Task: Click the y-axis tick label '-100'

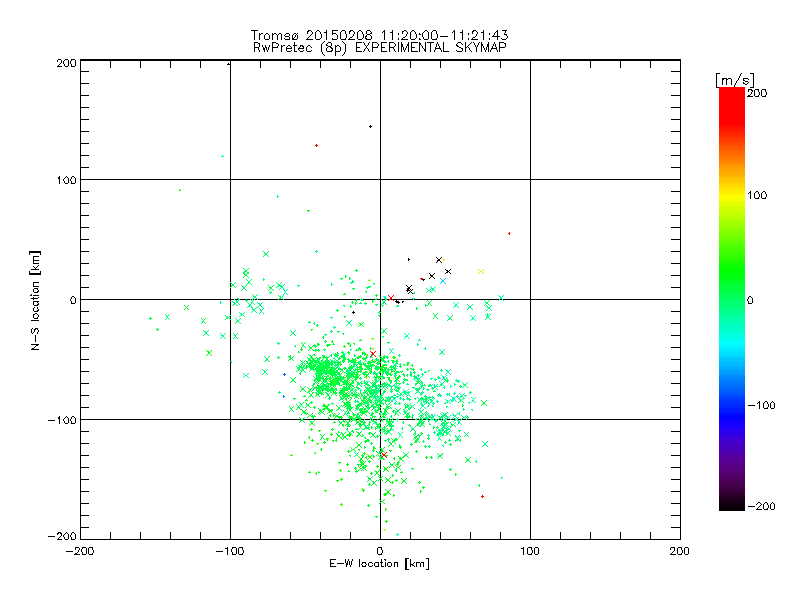Action: [62, 420]
